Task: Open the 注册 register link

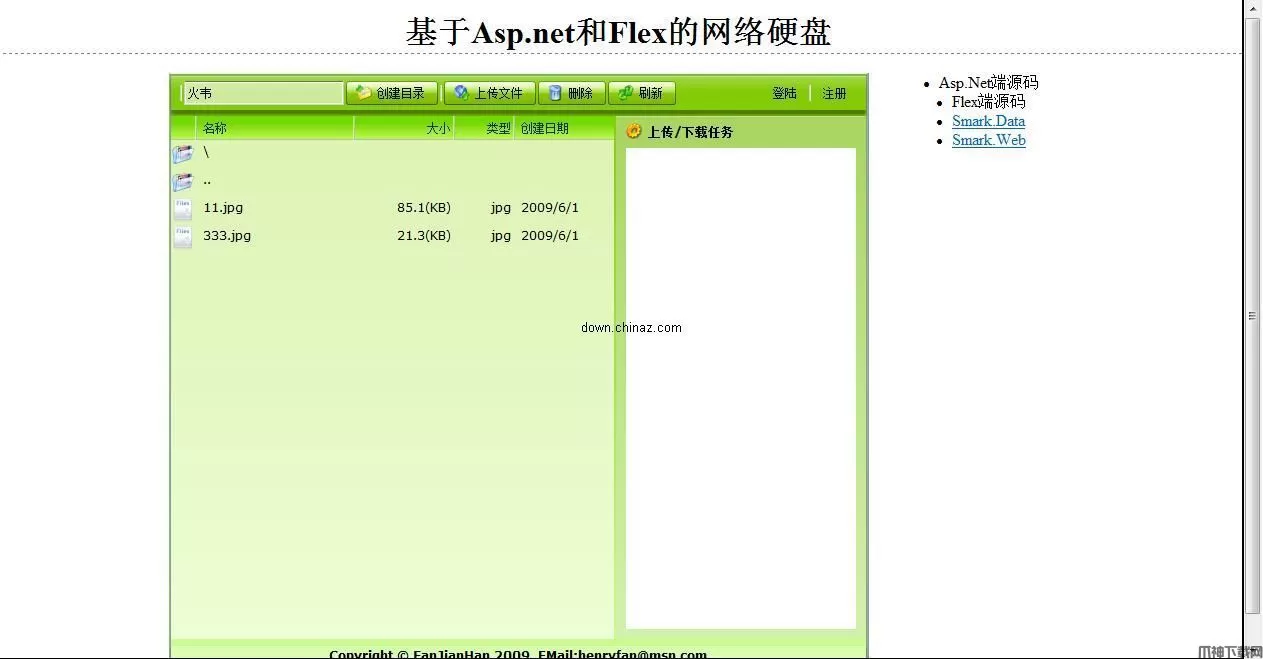Action: point(834,93)
